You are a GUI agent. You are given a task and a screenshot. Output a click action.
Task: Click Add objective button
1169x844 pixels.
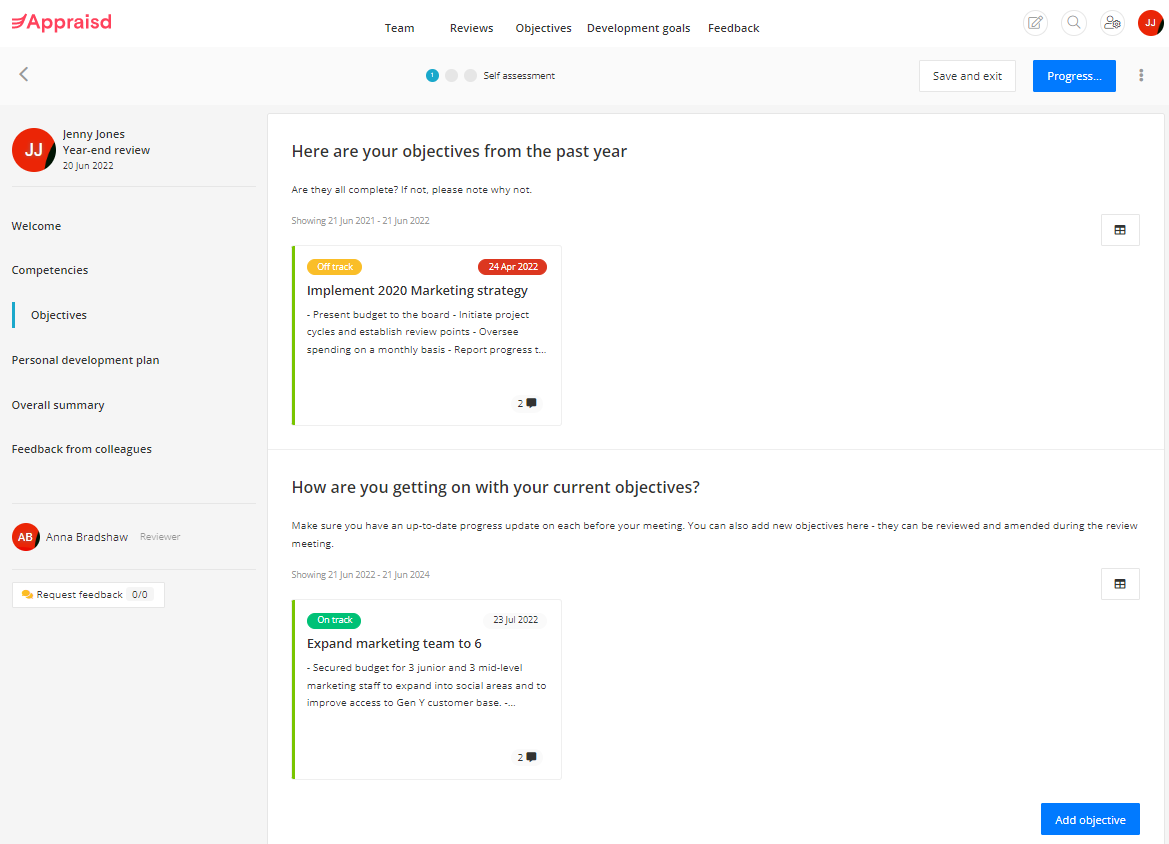click(x=1090, y=819)
